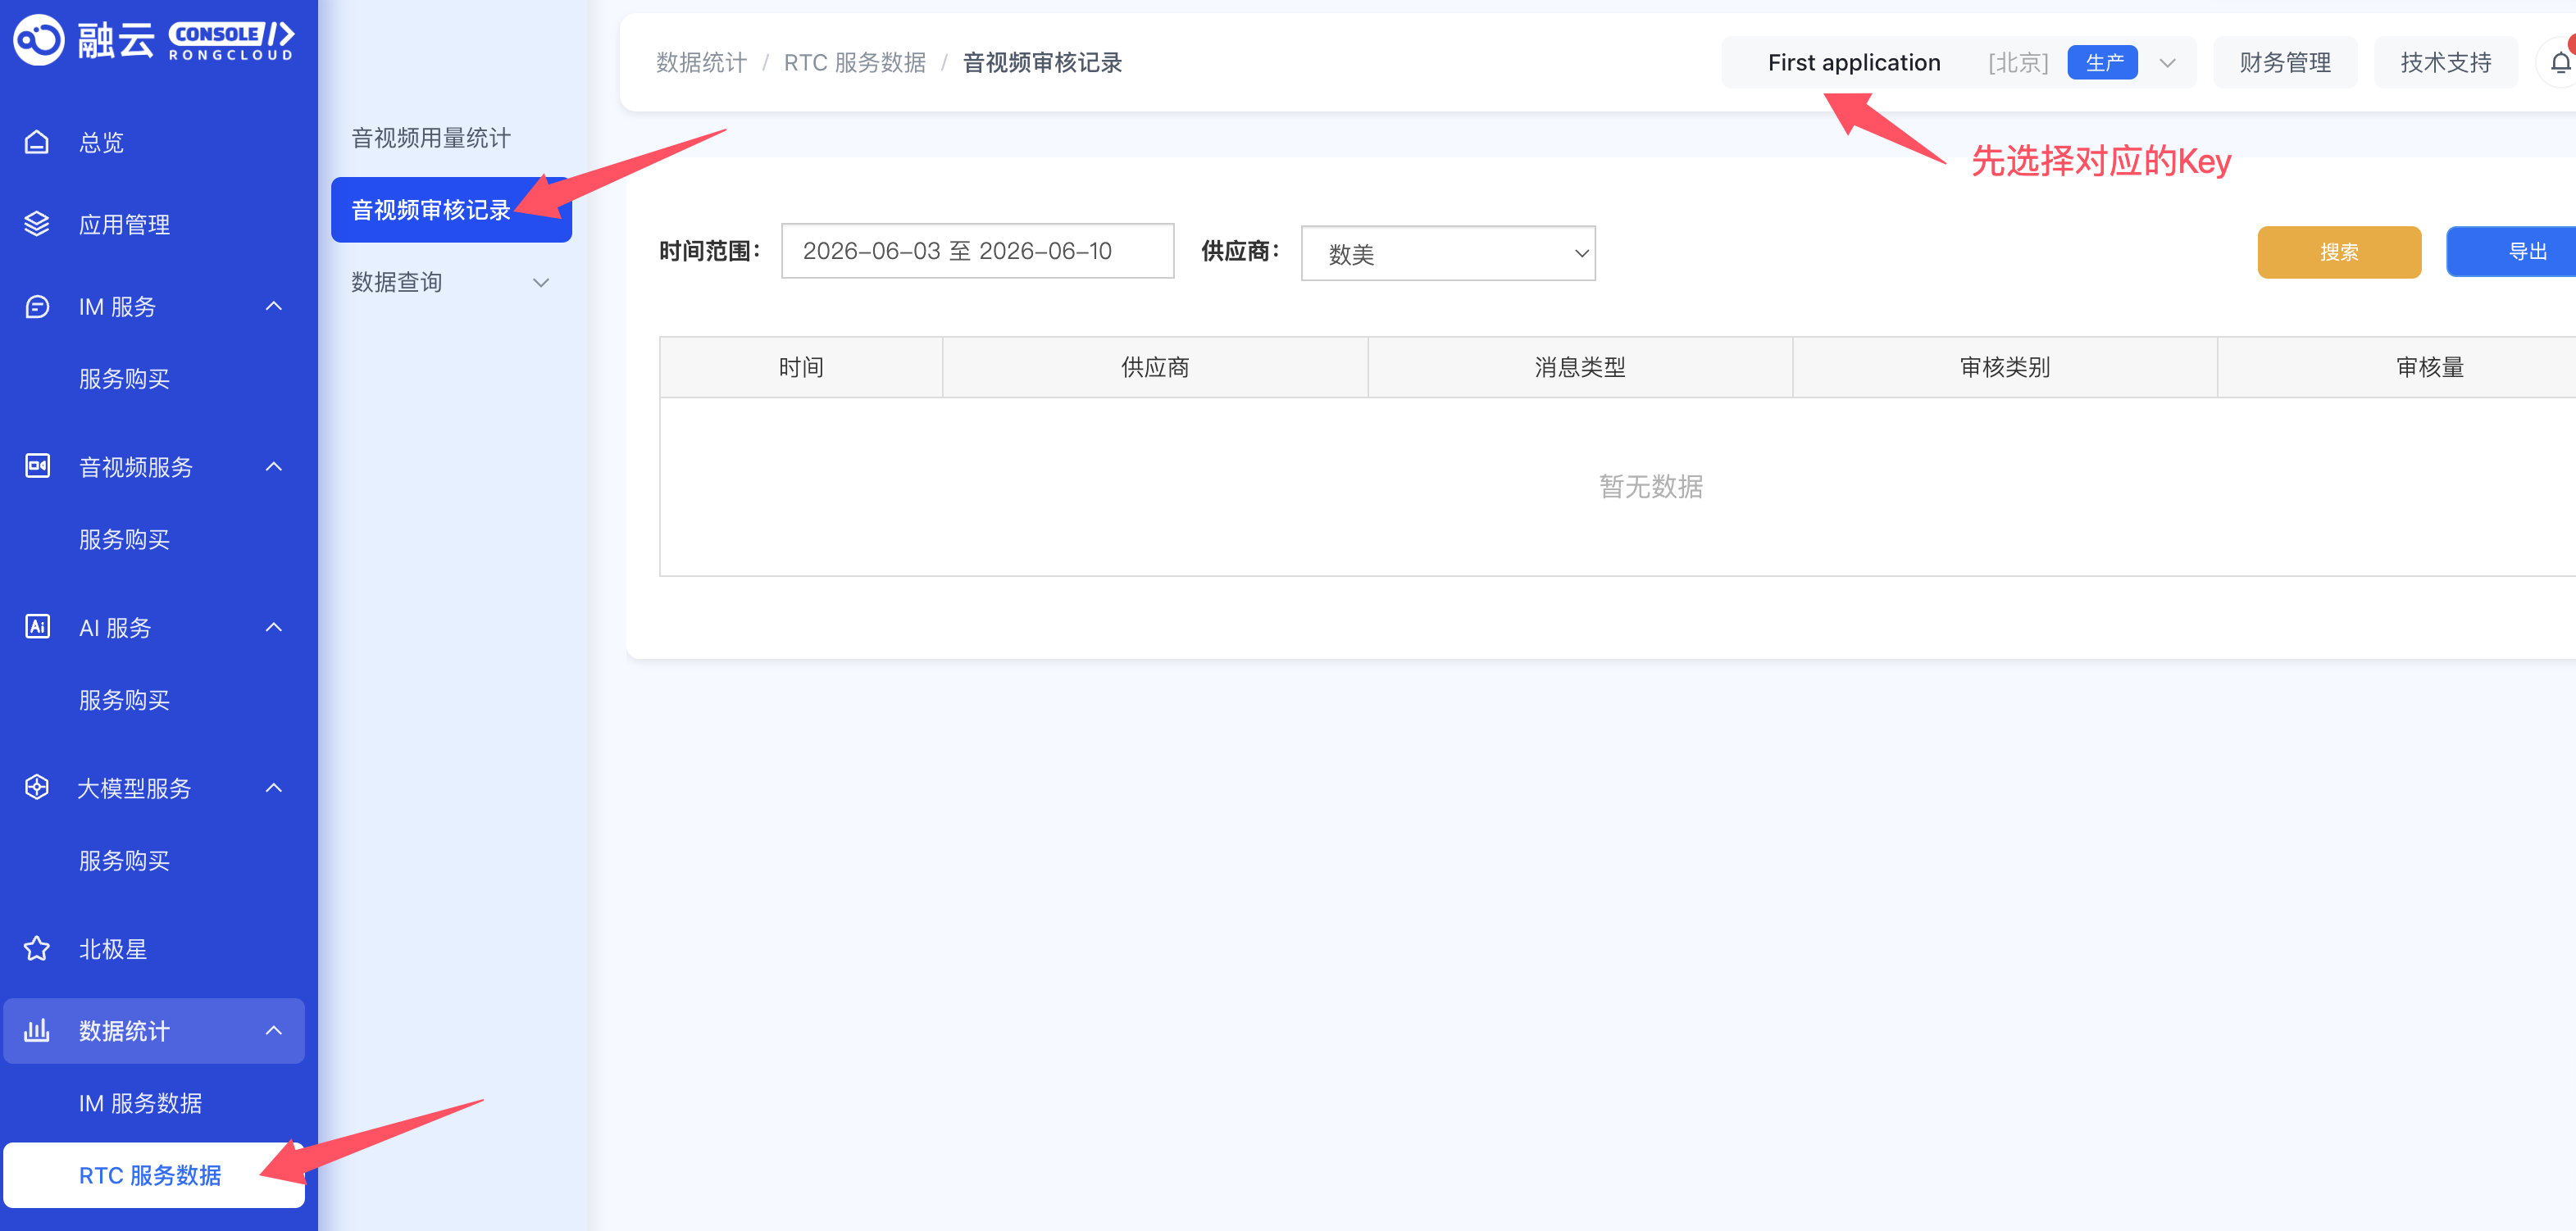
Task: Click the 北极星 star icon
Action: click(x=37, y=948)
